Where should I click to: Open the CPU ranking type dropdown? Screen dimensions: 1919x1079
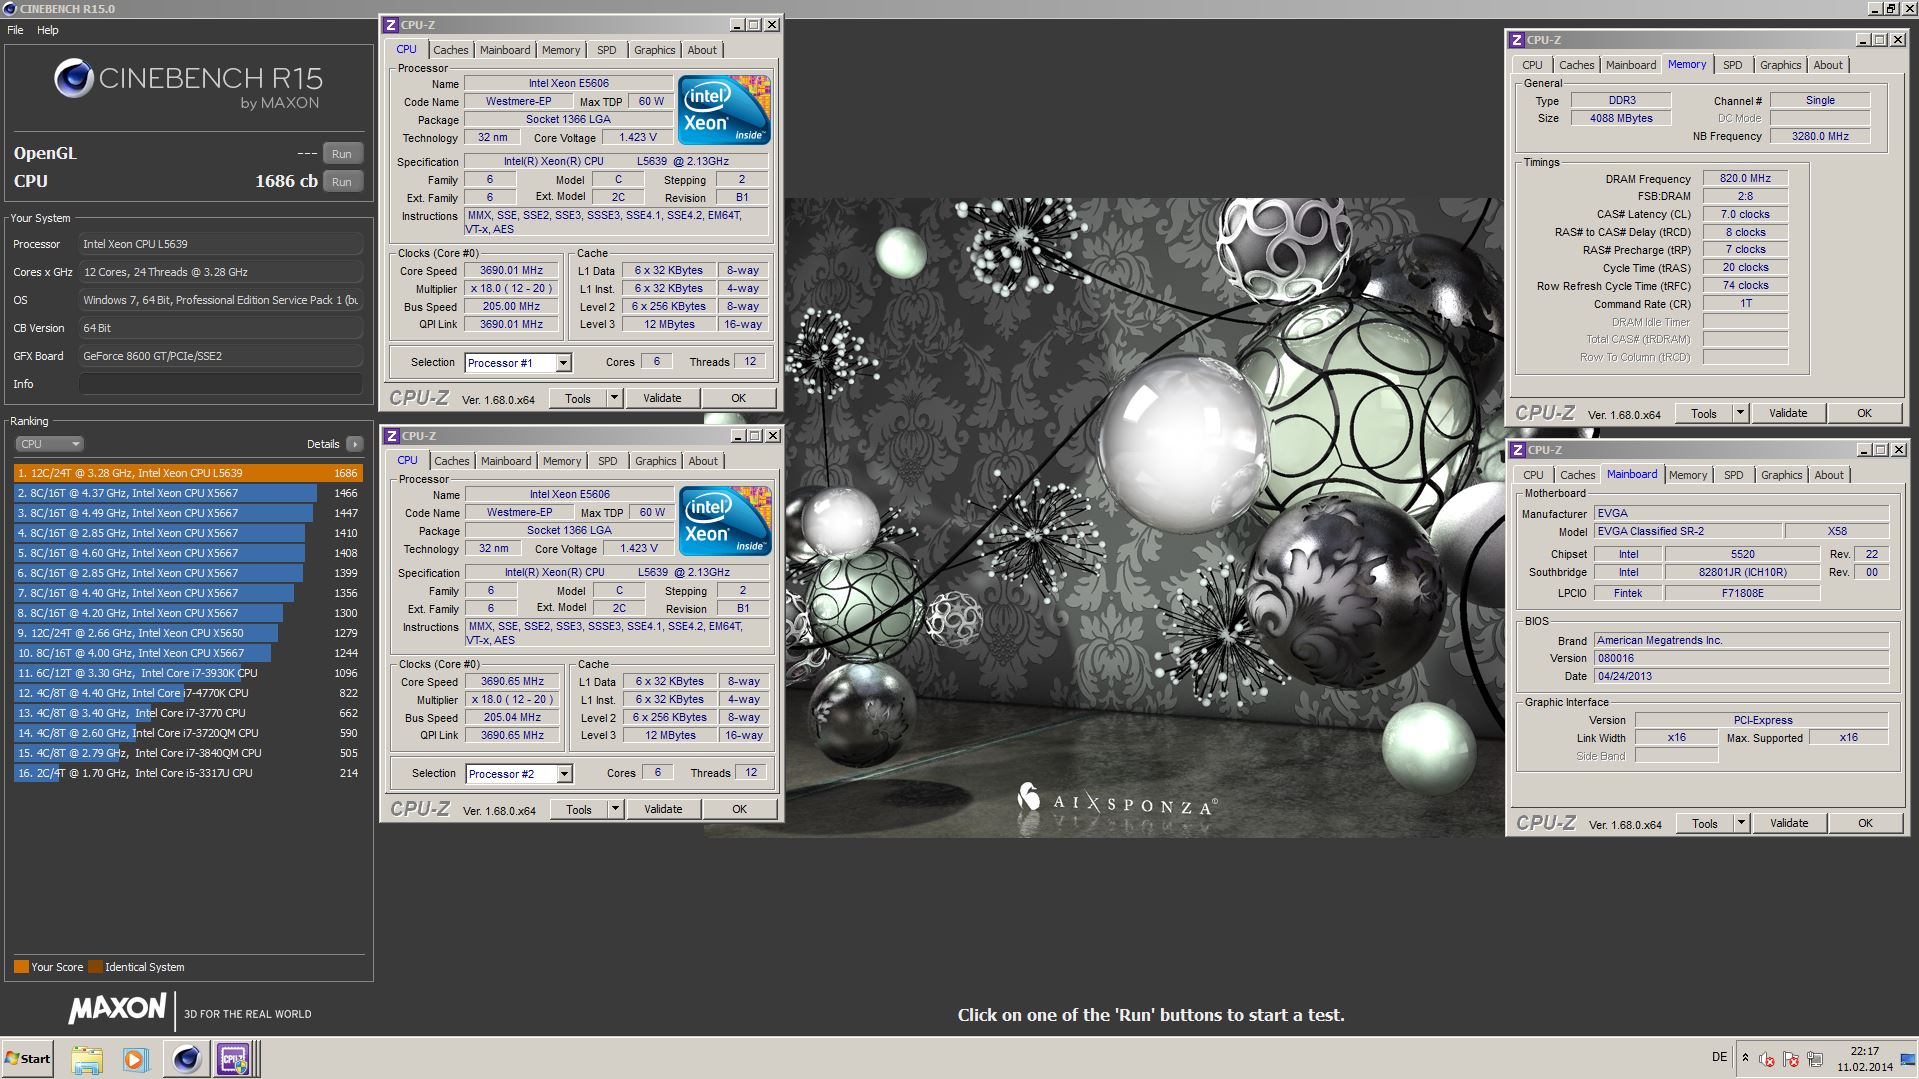pyautogui.click(x=49, y=444)
